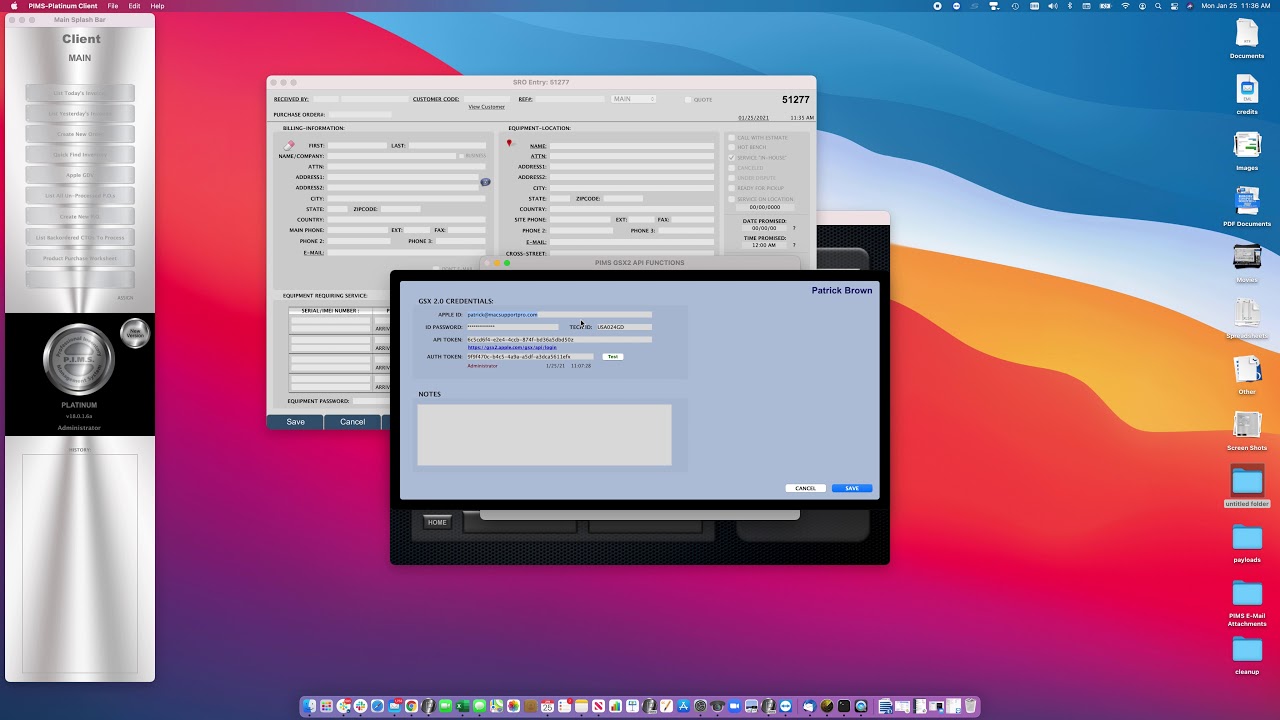Click inside the NOTES text area

(544, 434)
